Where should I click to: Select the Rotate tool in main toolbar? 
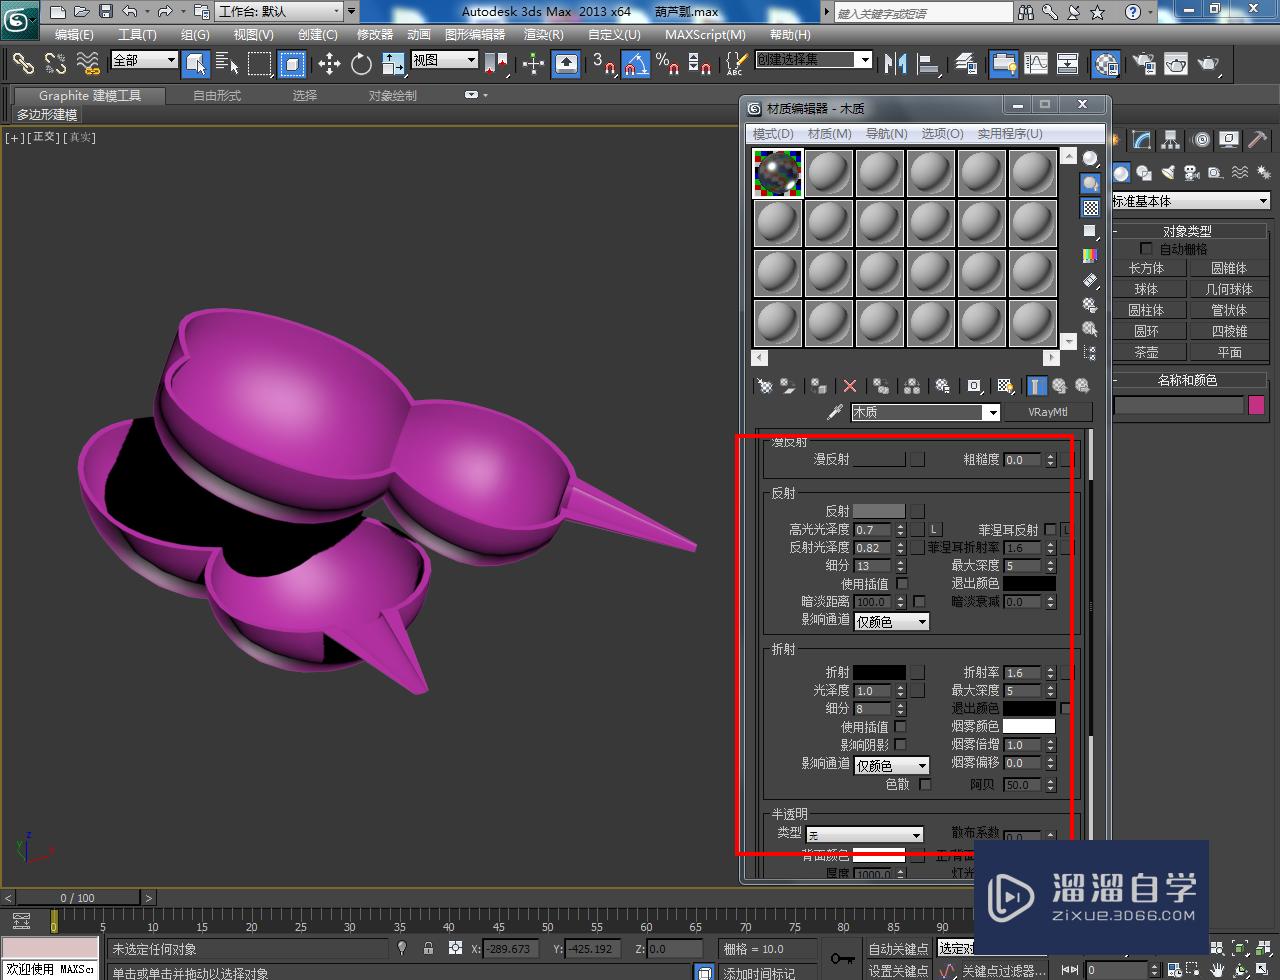361,65
